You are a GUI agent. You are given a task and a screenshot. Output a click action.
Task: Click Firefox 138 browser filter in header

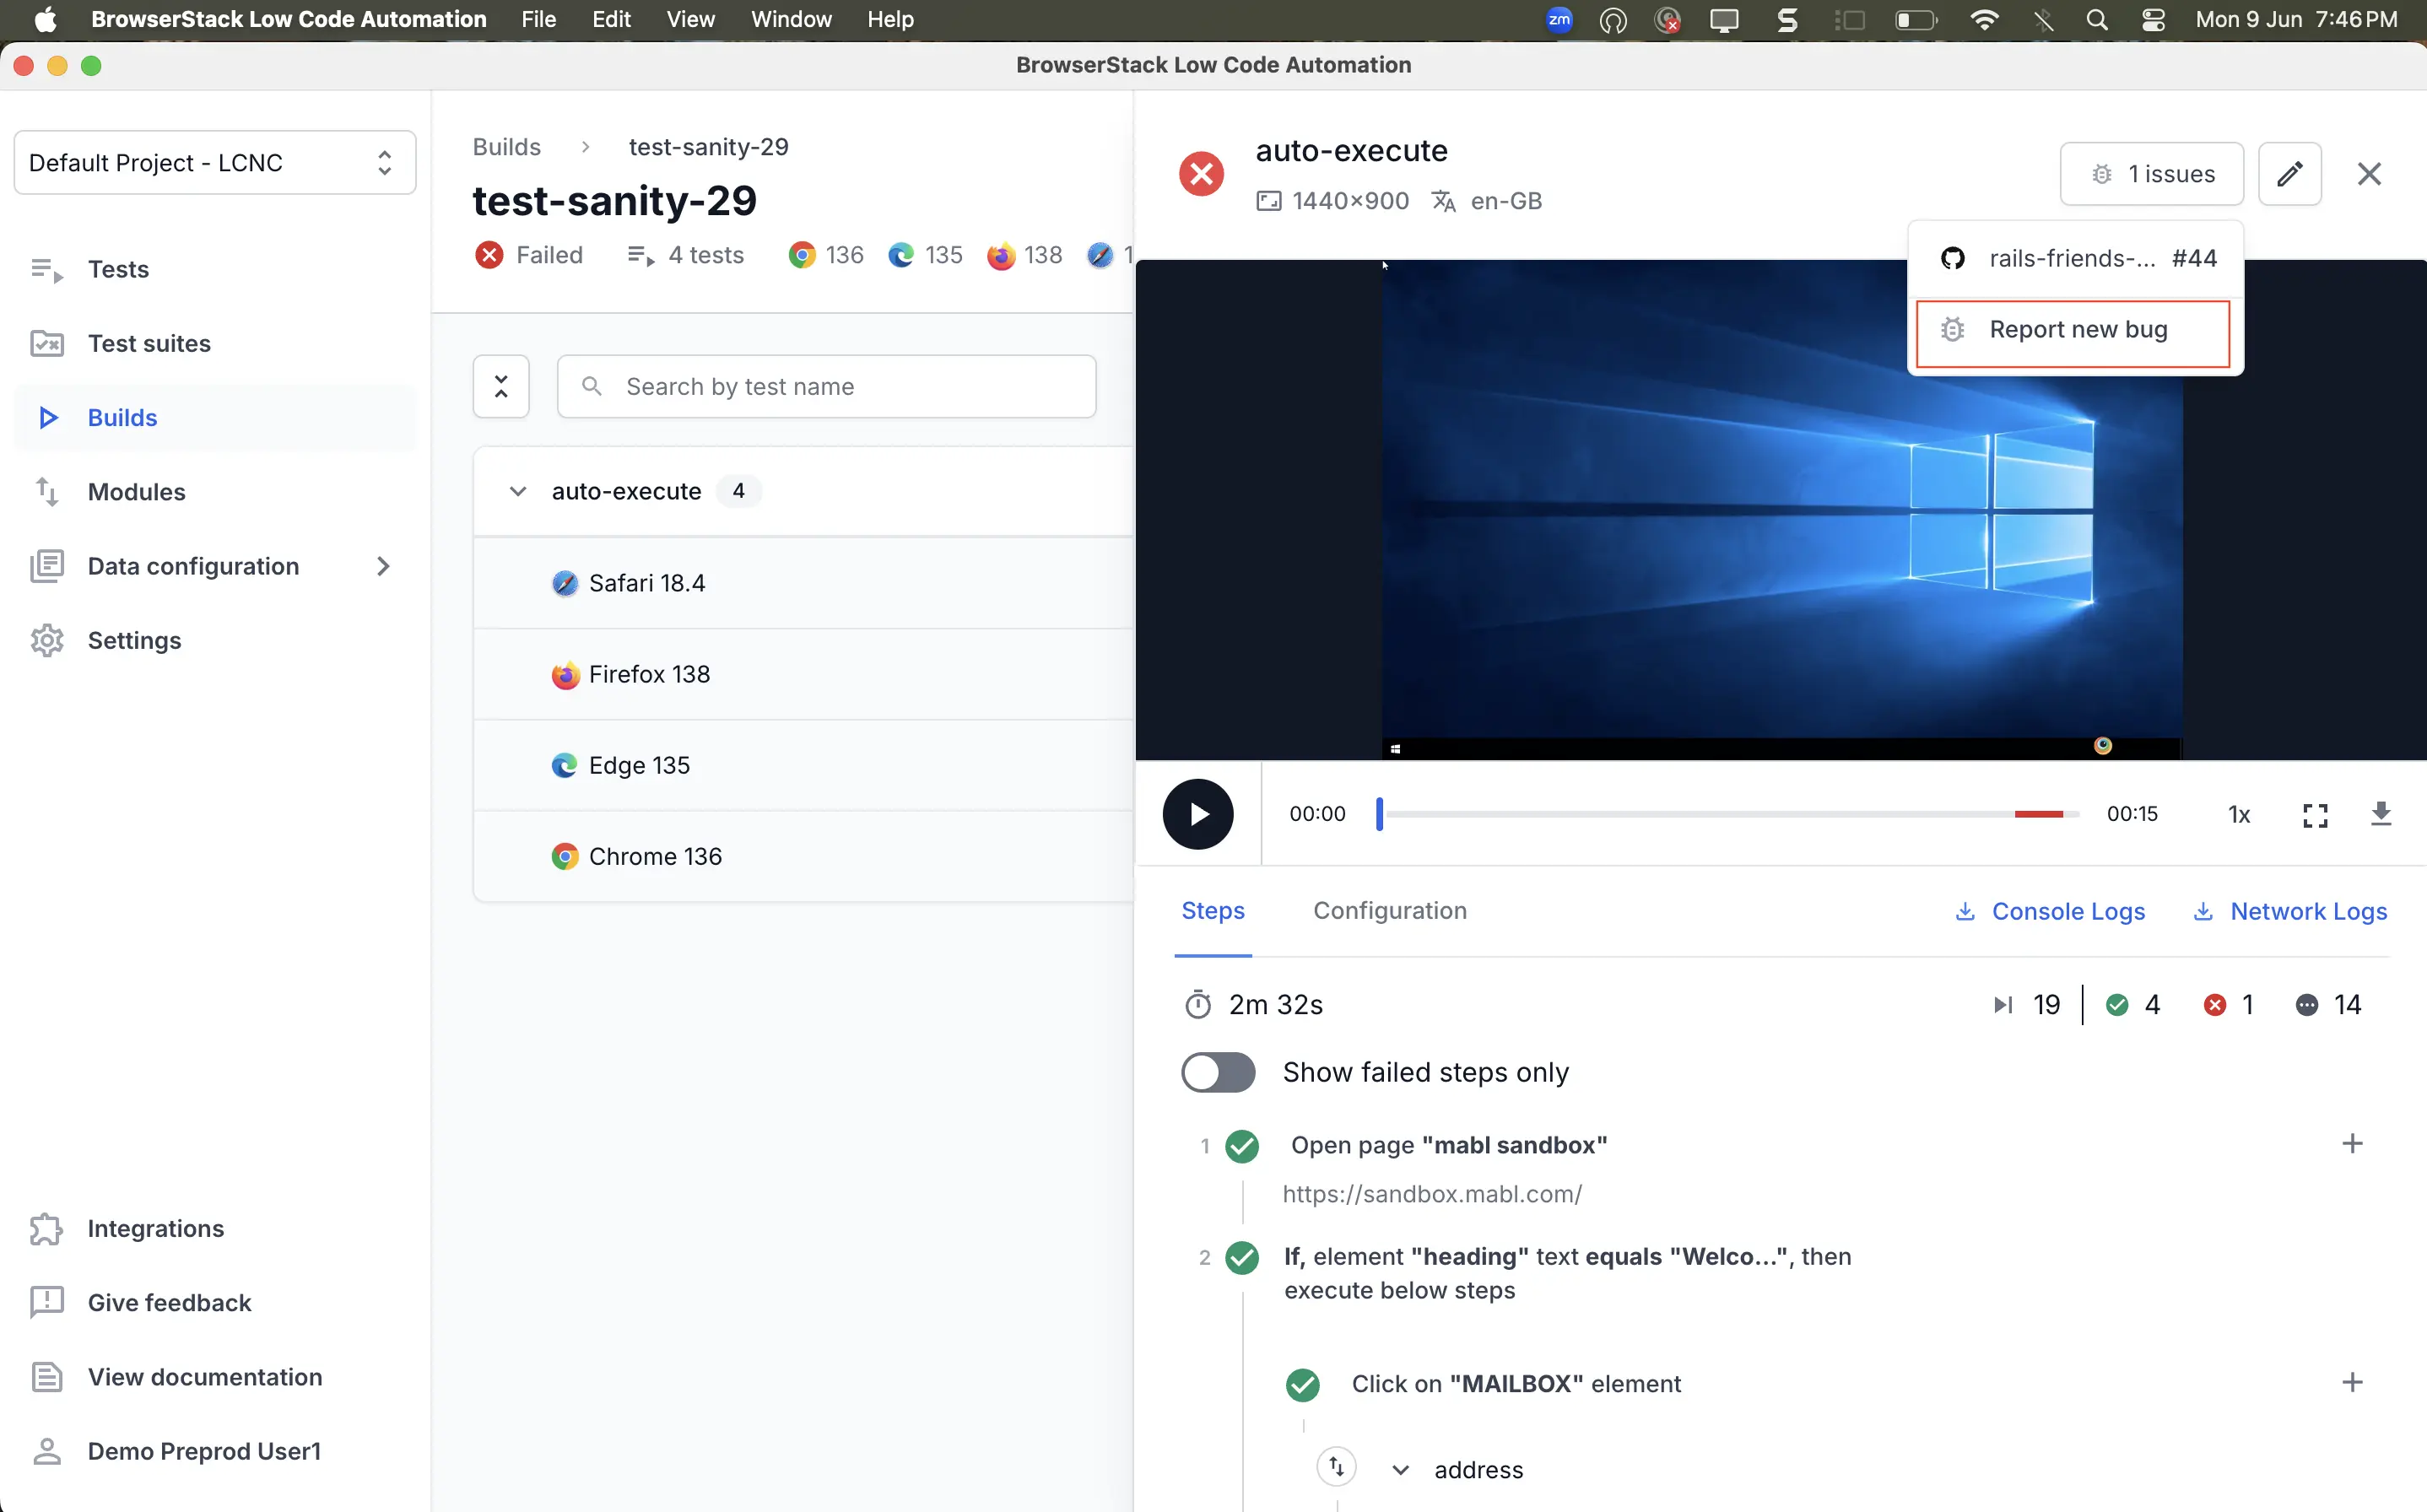click(x=1024, y=255)
